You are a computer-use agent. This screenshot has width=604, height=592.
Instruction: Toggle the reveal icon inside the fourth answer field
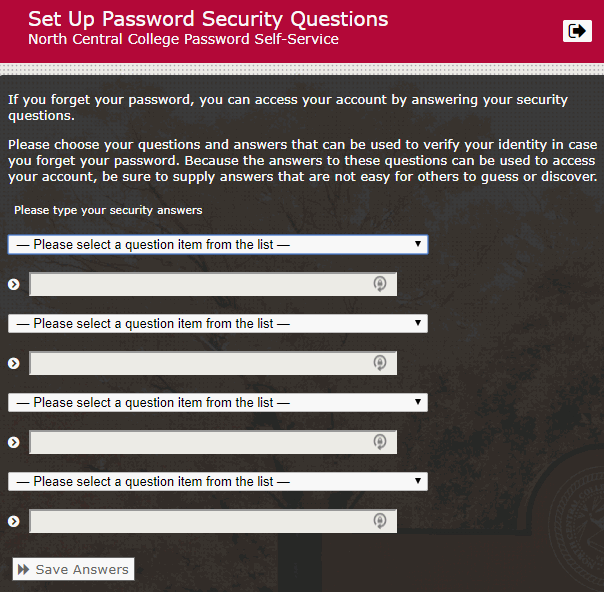click(x=380, y=521)
